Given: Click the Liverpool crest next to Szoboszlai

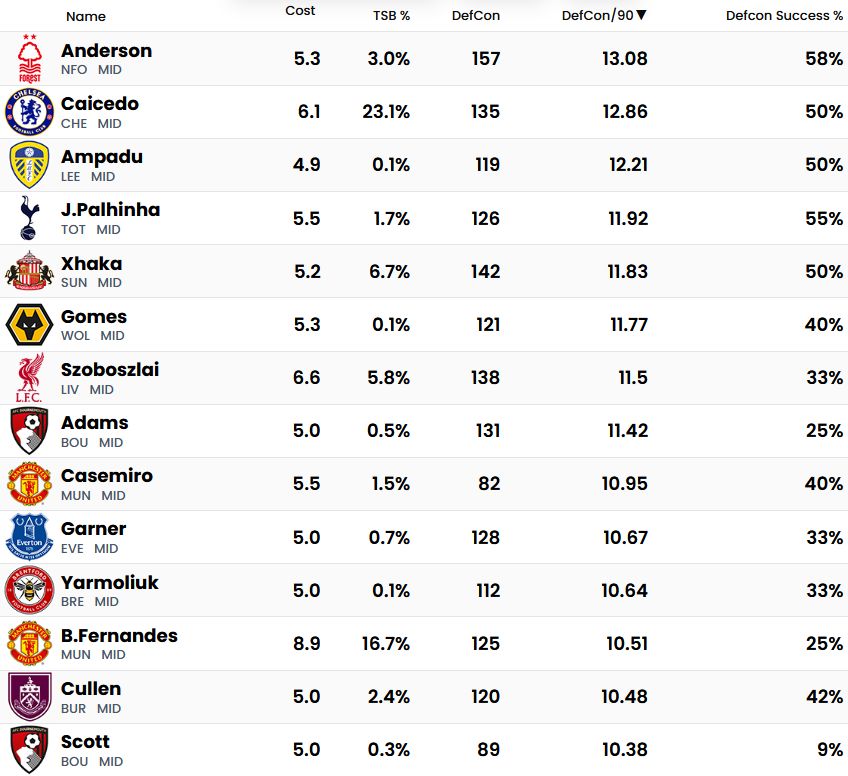Looking at the screenshot, I should pos(29,378).
